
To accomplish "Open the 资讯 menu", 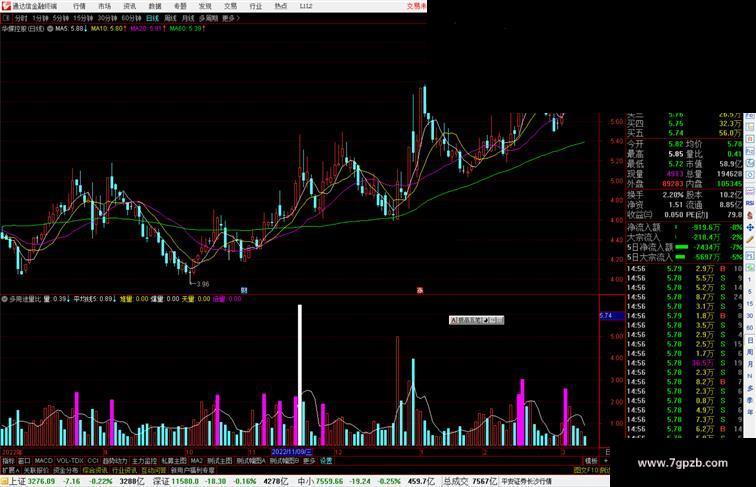I will pos(129,6).
